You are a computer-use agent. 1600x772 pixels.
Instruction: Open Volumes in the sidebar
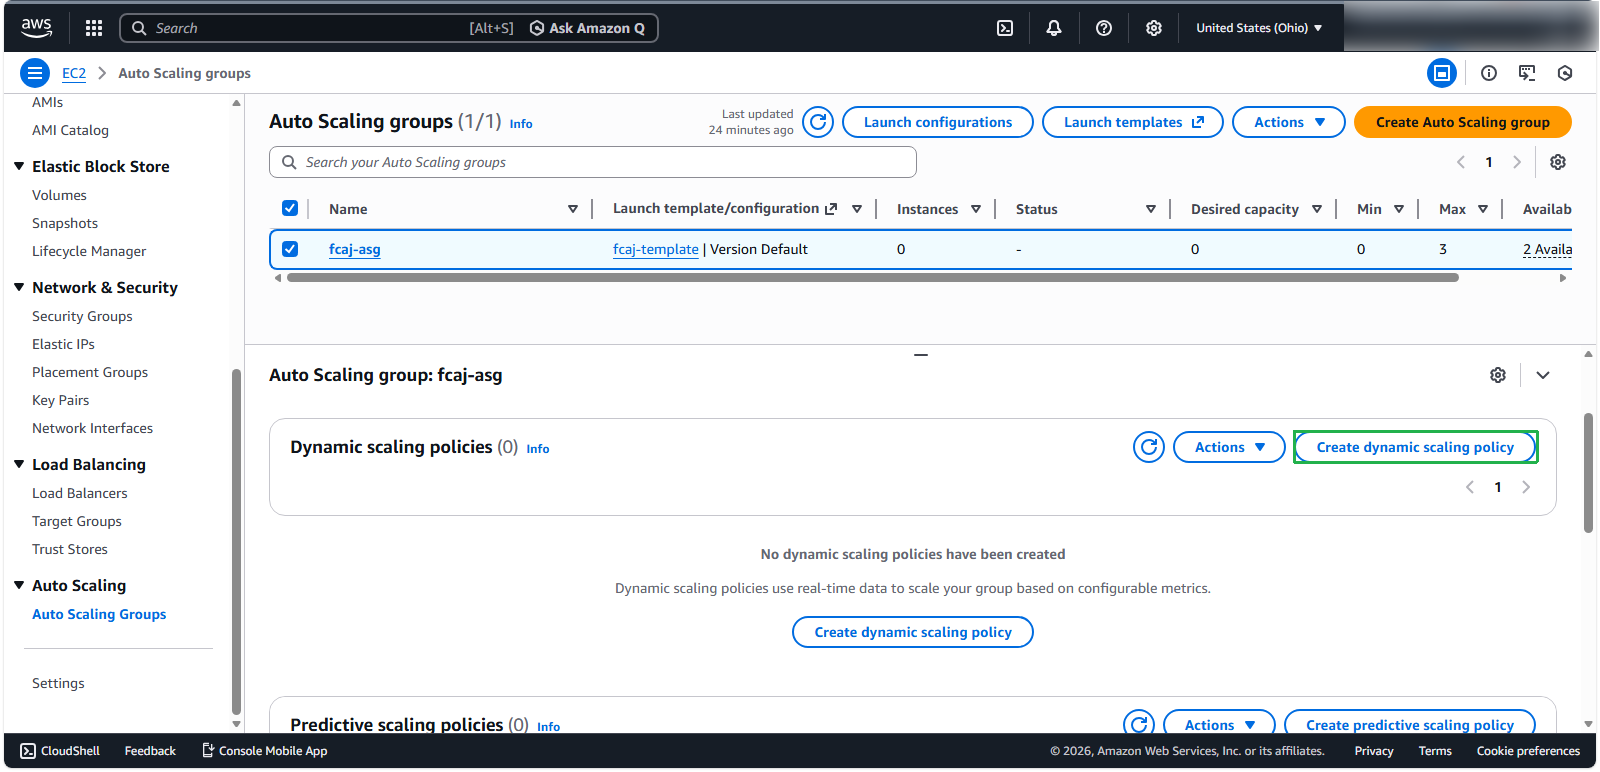[x=59, y=195]
